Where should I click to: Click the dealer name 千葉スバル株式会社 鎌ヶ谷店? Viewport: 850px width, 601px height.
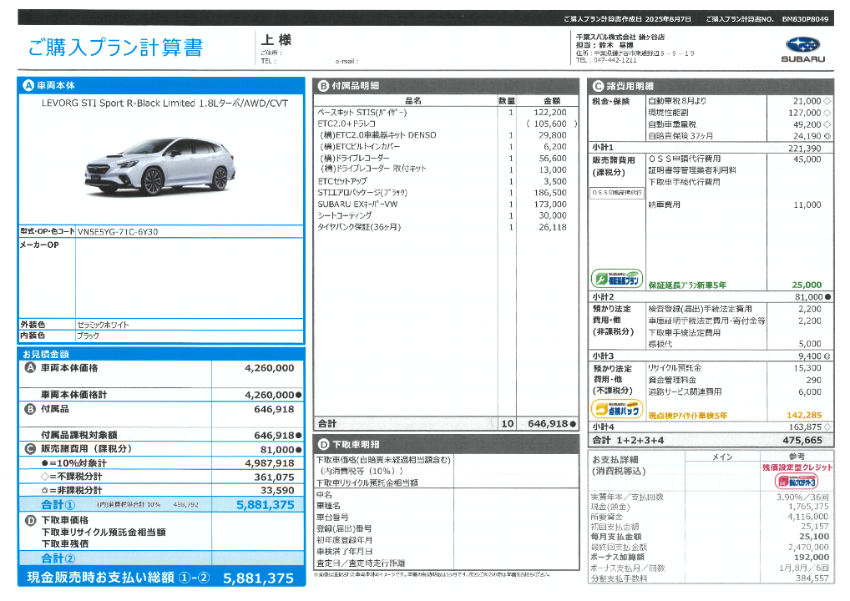click(x=620, y=37)
